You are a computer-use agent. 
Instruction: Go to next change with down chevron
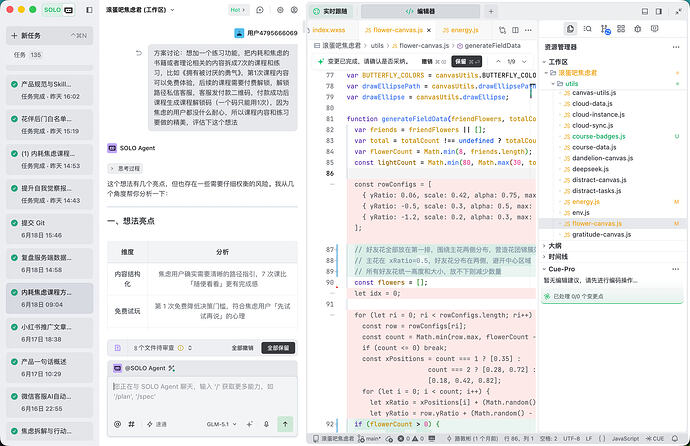click(524, 62)
